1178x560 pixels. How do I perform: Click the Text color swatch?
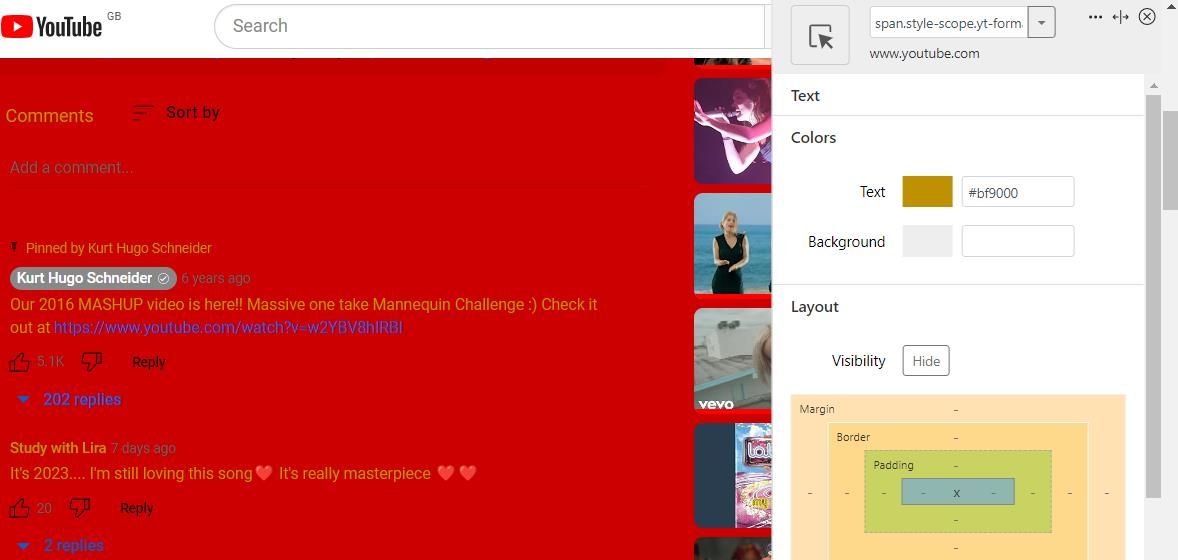[x=927, y=192]
